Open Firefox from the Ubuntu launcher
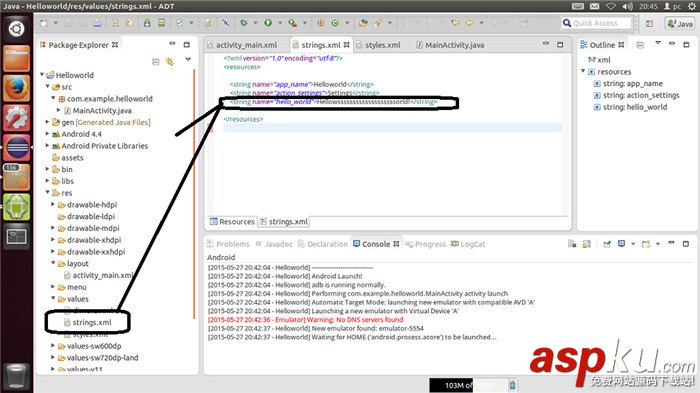The width and height of the screenshot is (700, 393). pos(17,88)
